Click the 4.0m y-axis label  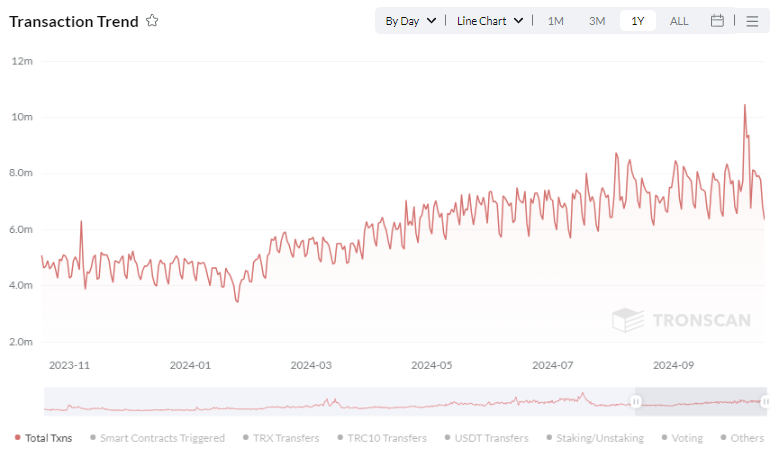click(x=21, y=285)
